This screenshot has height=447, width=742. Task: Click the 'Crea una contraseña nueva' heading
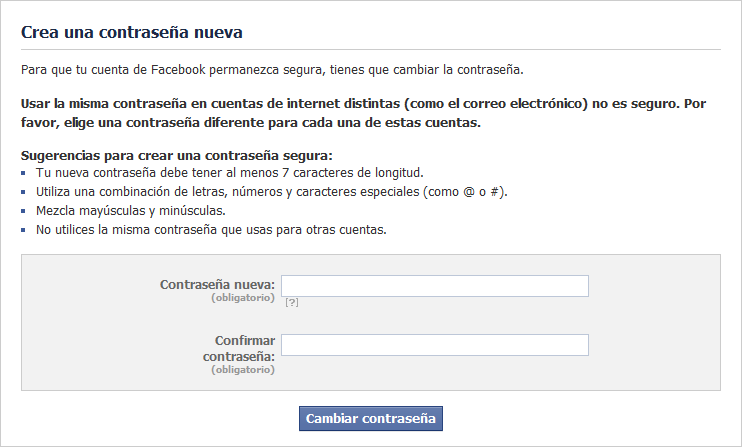pyautogui.click(x=132, y=32)
